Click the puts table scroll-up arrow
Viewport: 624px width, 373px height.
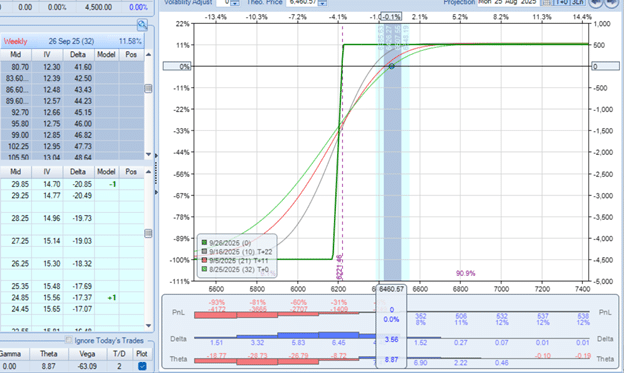point(148,172)
